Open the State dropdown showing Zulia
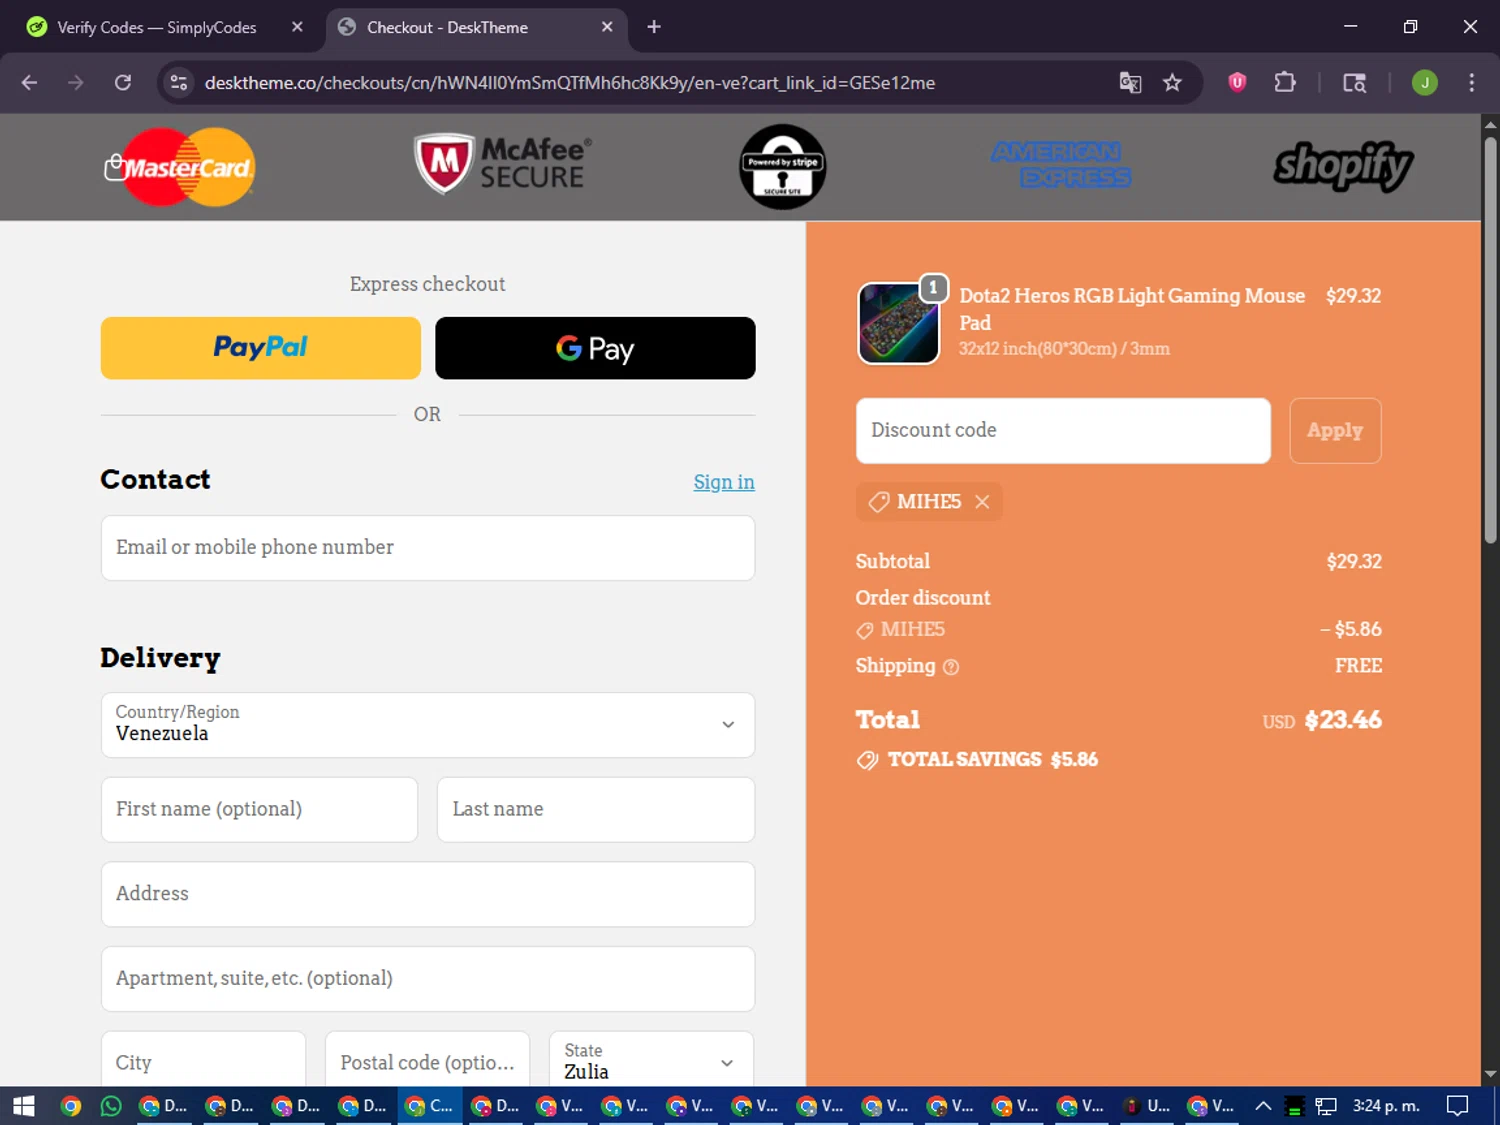The height and width of the screenshot is (1125, 1500). (x=651, y=1060)
